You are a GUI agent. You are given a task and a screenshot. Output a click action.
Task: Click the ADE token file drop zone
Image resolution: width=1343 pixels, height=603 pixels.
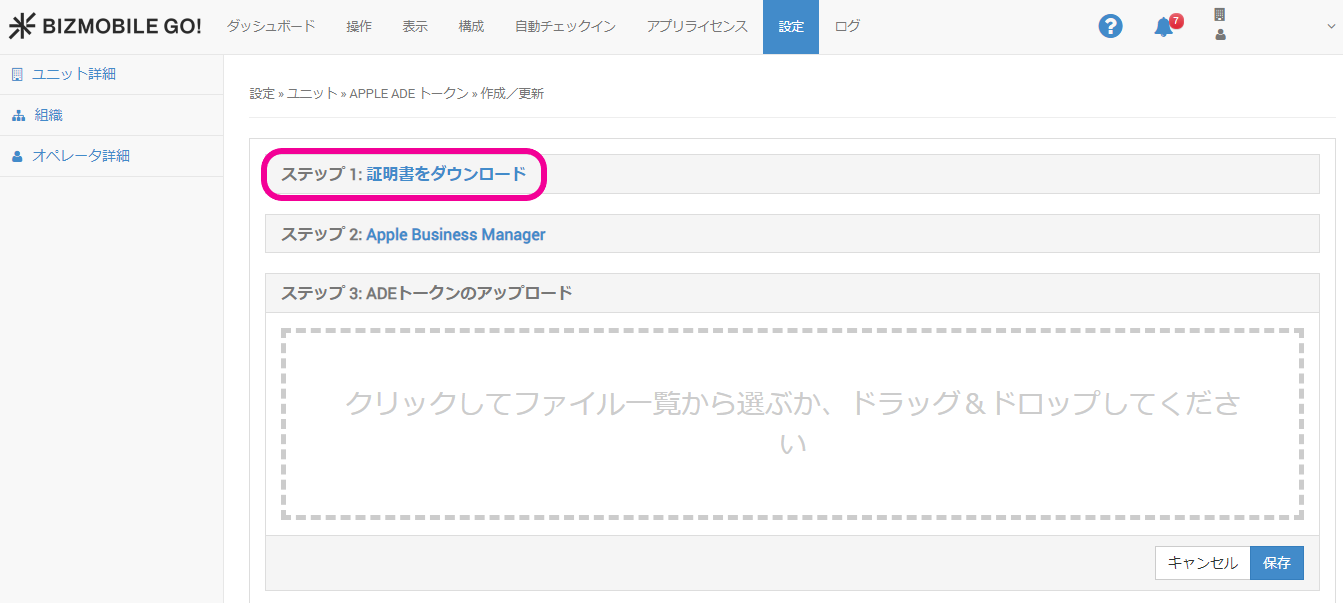coord(792,423)
